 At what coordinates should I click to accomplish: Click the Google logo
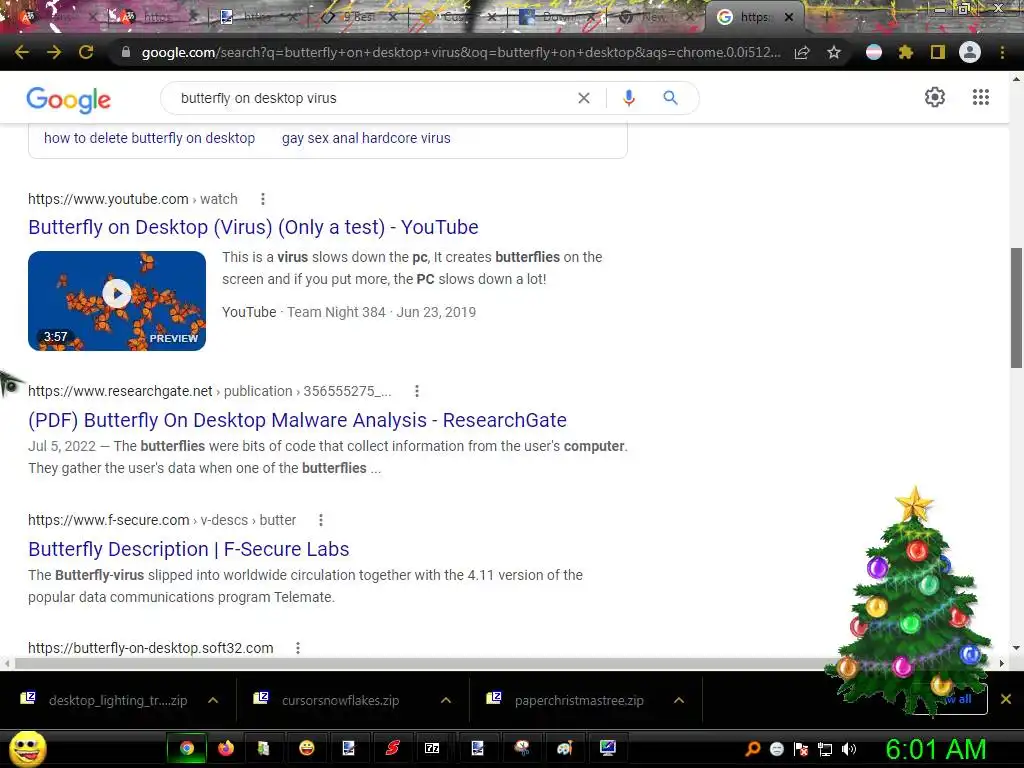(x=69, y=99)
